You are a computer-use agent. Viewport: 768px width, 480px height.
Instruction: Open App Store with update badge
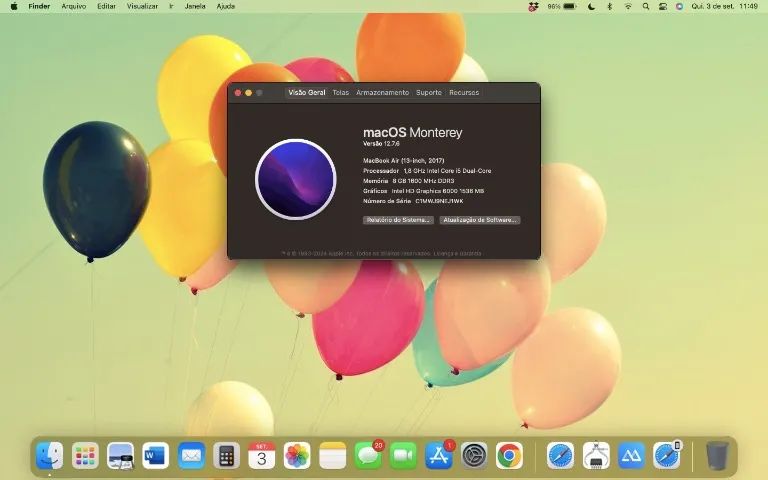coord(439,456)
